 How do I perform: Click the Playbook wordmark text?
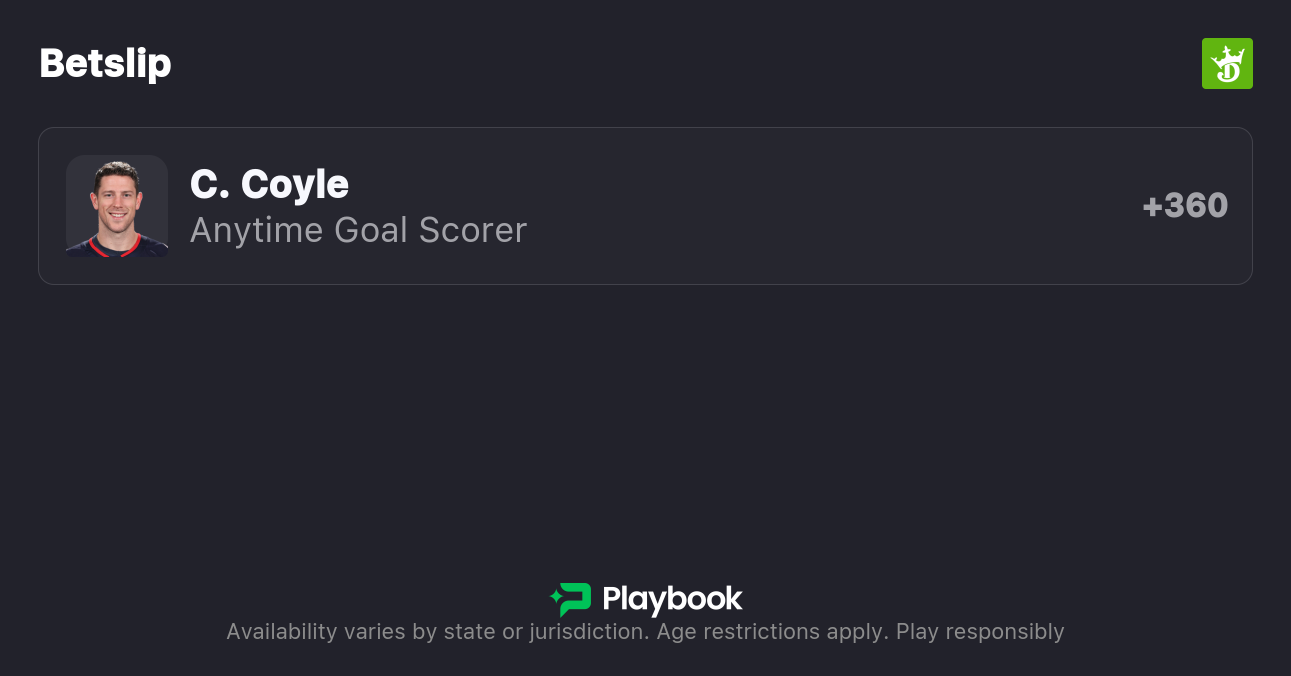[672, 599]
